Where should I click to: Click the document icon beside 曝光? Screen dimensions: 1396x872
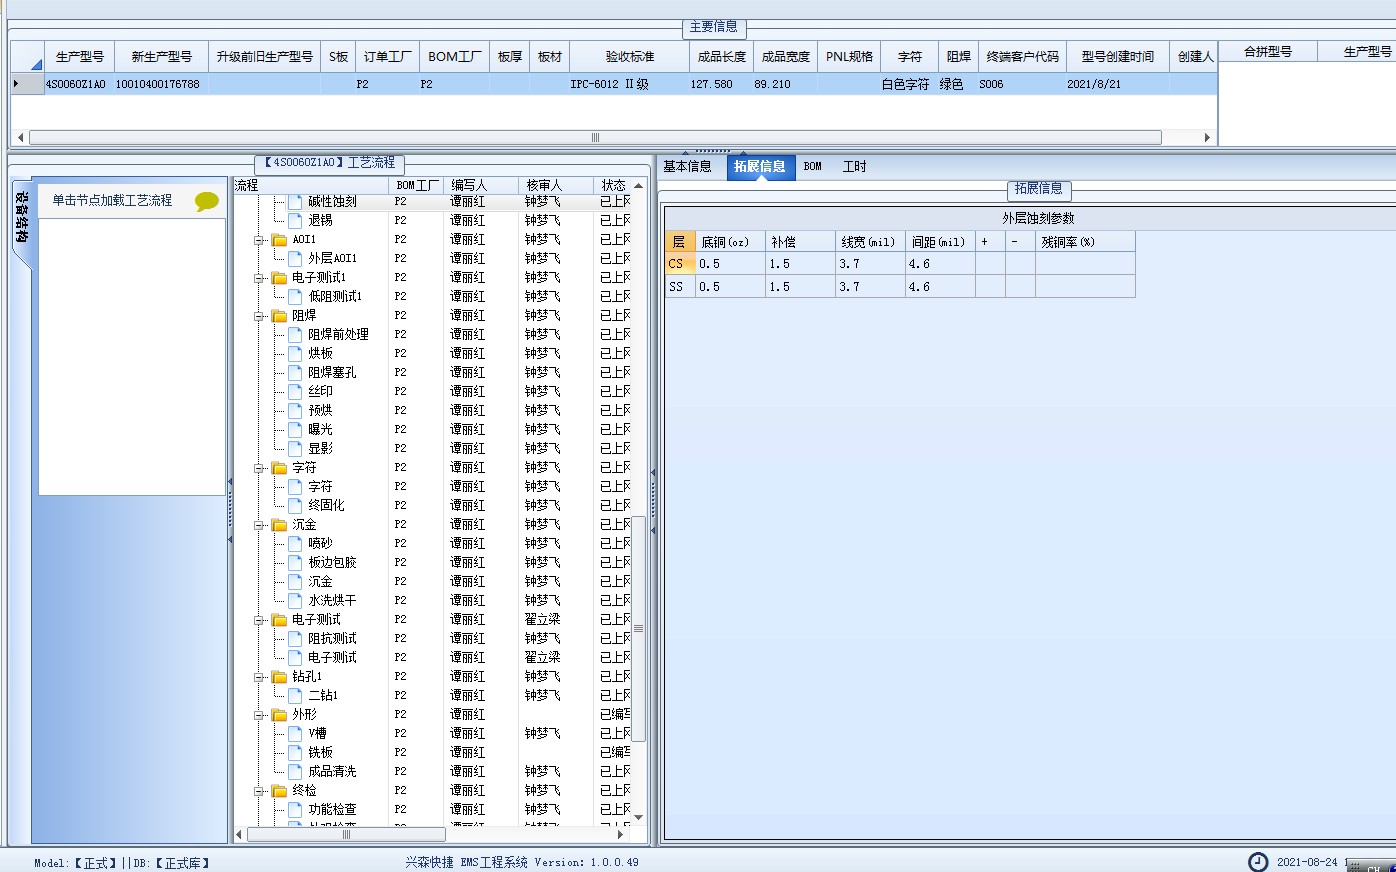click(x=295, y=429)
